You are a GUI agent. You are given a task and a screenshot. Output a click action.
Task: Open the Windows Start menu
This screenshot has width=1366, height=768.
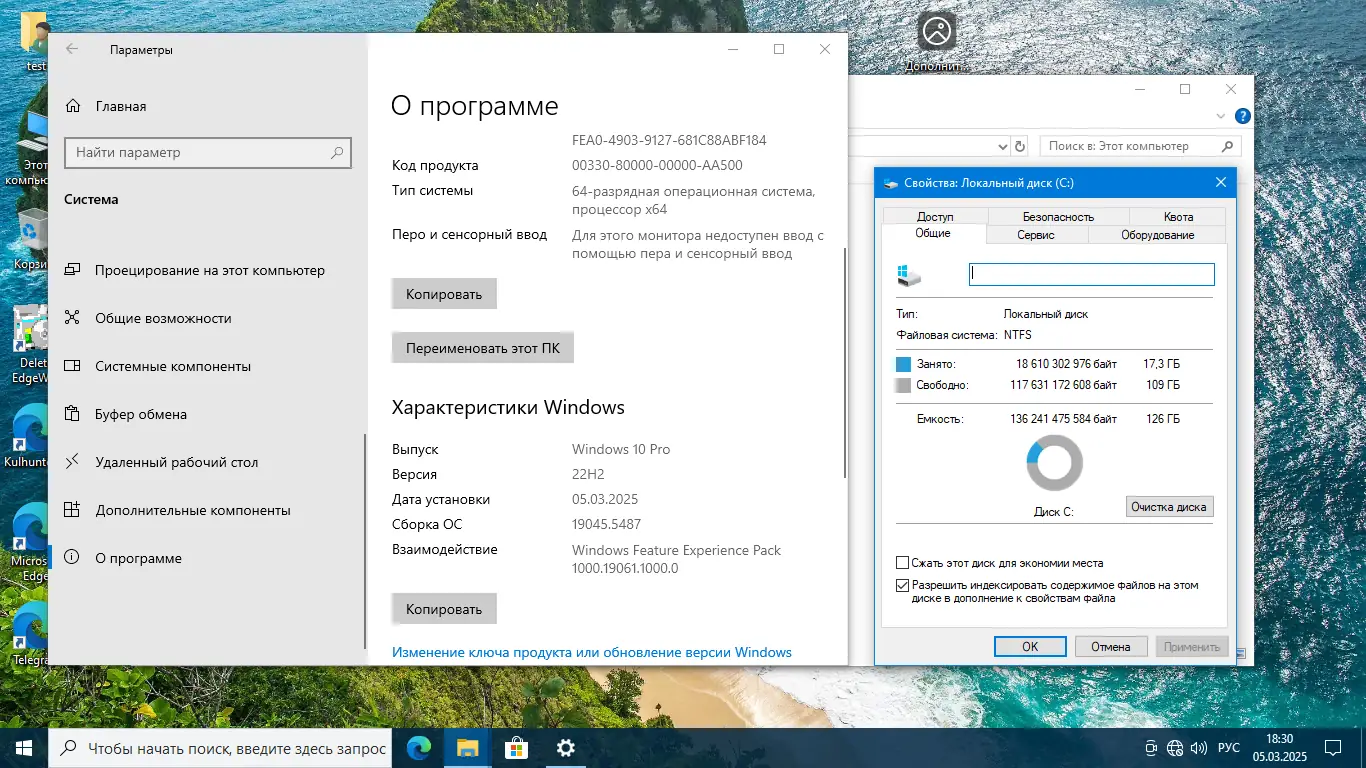click(24, 748)
